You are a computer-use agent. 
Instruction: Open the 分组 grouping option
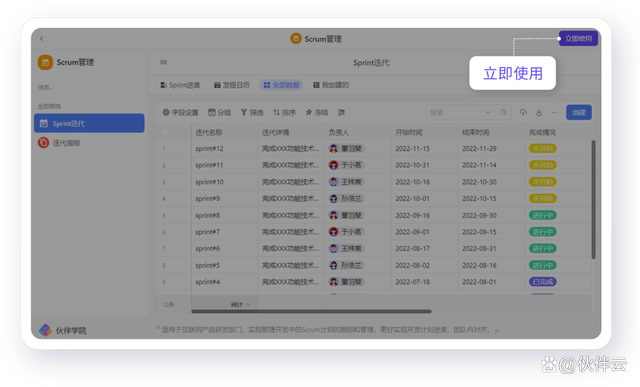point(220,112)
